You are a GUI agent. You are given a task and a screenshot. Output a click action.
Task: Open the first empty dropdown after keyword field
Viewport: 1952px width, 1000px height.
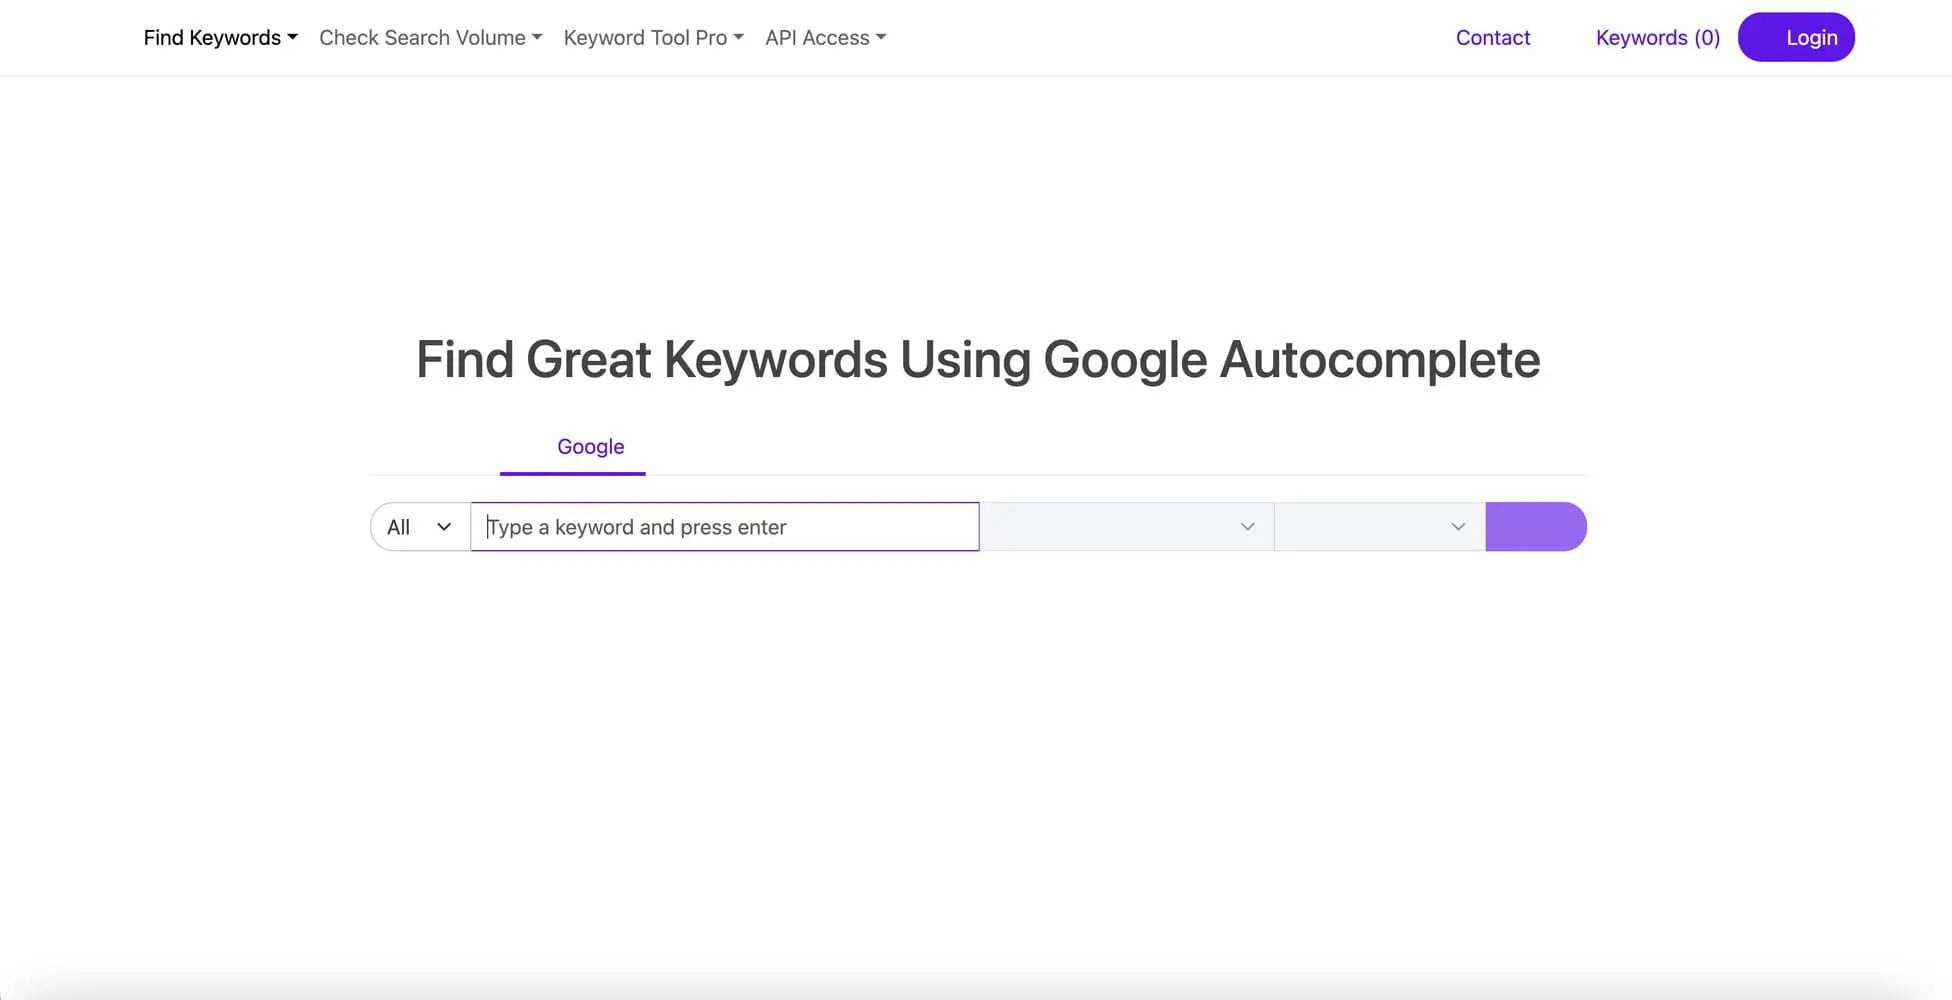(x=1127, y=527)
